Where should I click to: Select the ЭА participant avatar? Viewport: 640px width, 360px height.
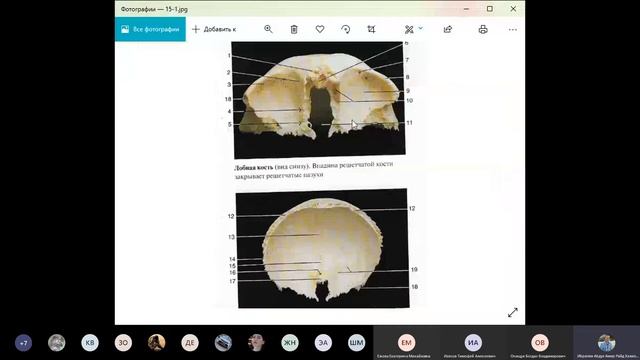(x=323, y=343)
